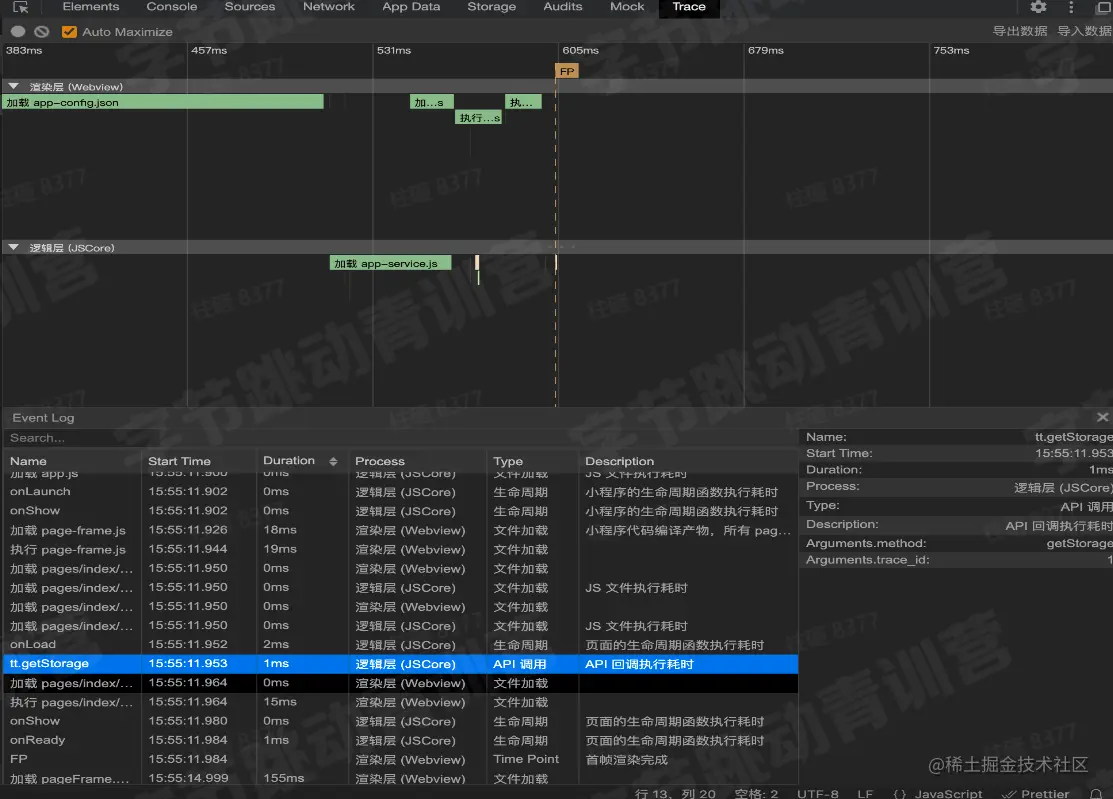Focus the Event Log search field

point(398,438)
